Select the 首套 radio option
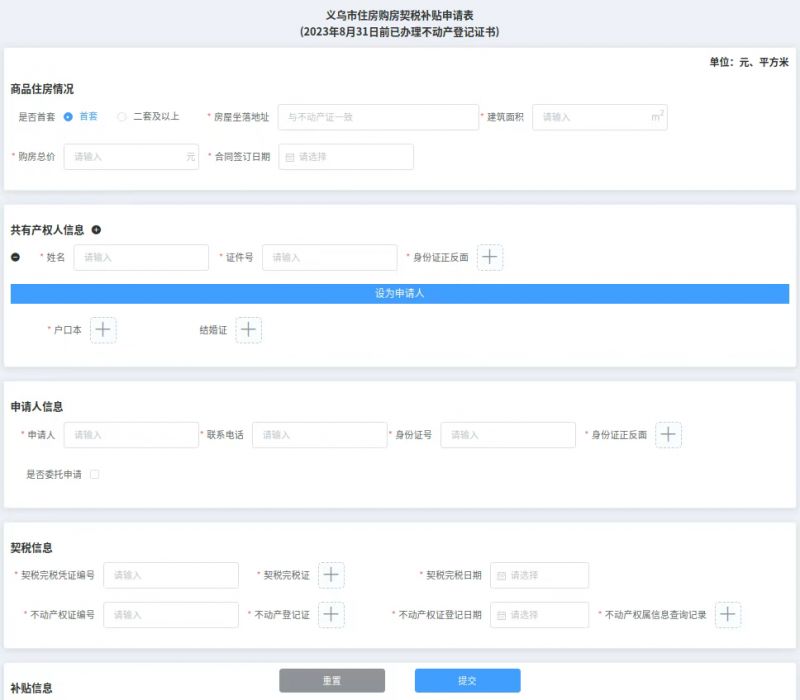The width and height of the screenshot is (800, 700). [68, 117]
